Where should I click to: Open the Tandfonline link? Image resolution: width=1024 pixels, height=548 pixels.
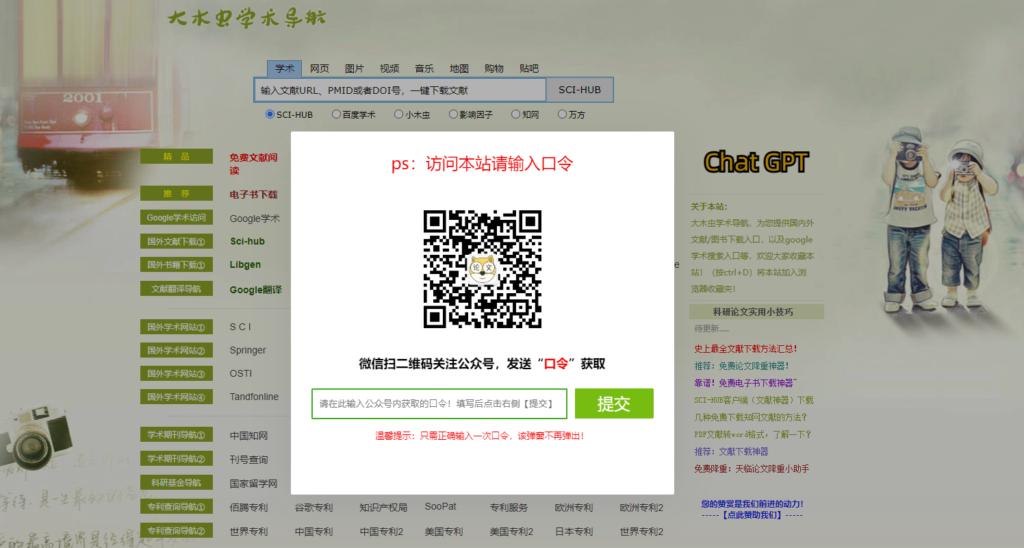pyautogui.click(x=253, y=397)
